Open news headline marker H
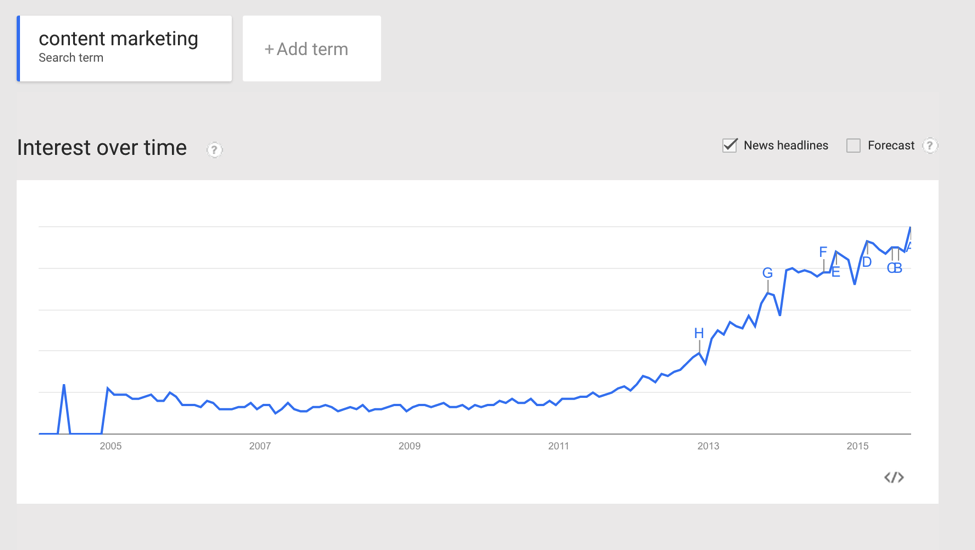Viewport: 975px width, 550px height. tap(699, 333)
